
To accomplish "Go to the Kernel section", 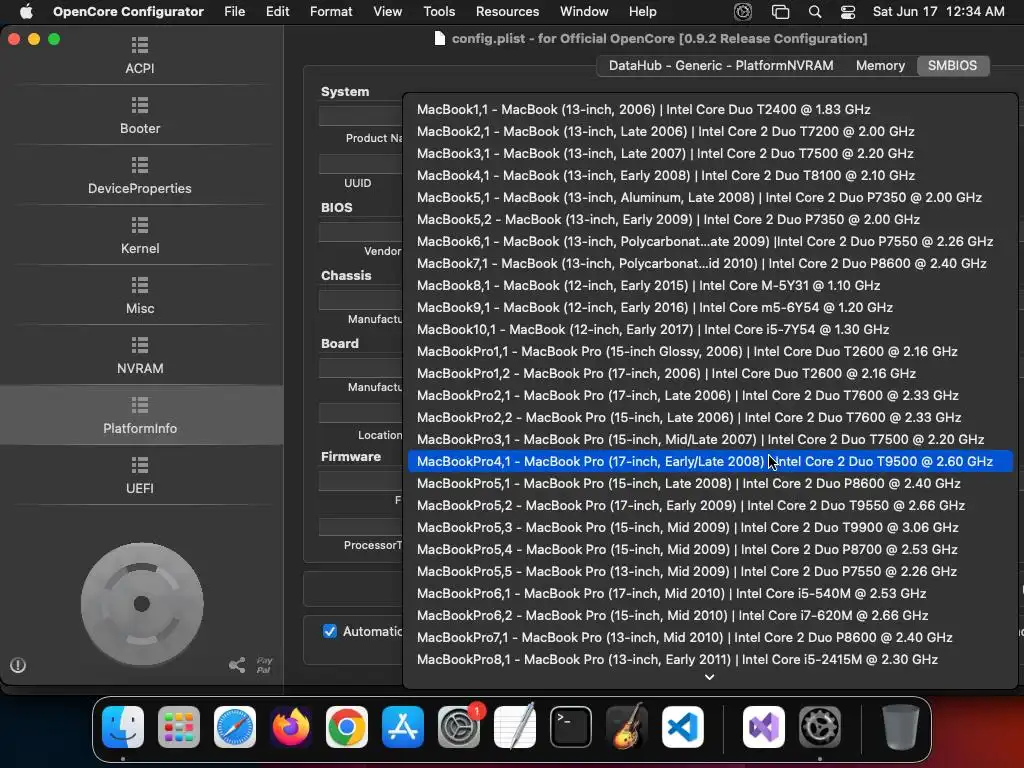I will point(140,236).
